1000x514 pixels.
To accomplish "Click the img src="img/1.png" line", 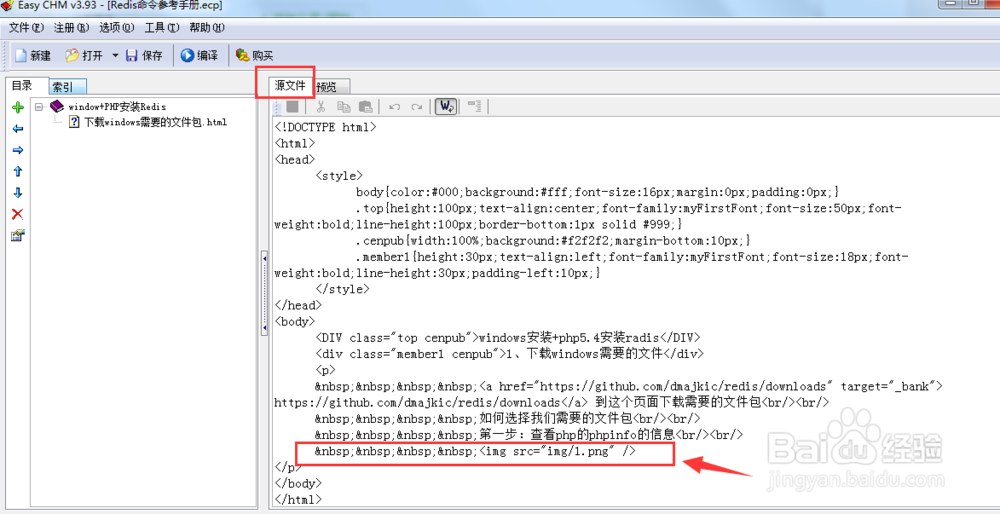I will pos(475,451).
